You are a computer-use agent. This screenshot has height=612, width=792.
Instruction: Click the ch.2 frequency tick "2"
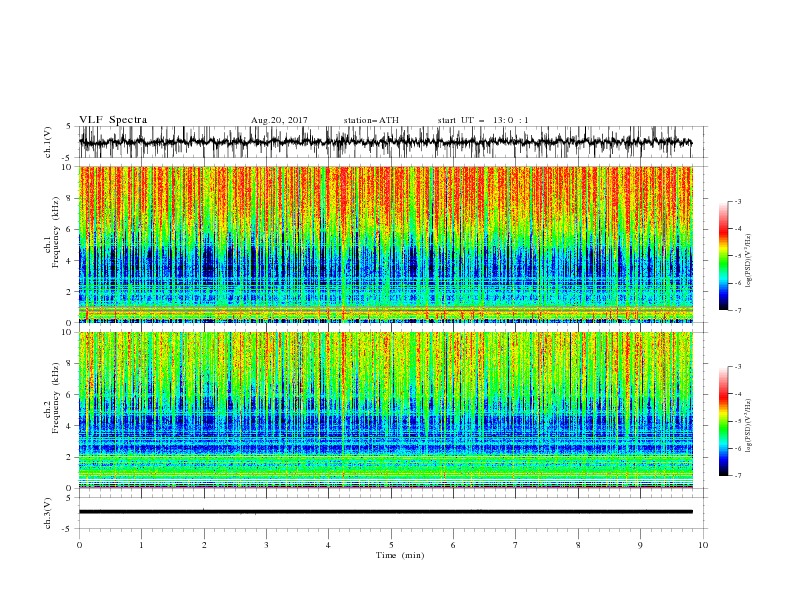70,457
